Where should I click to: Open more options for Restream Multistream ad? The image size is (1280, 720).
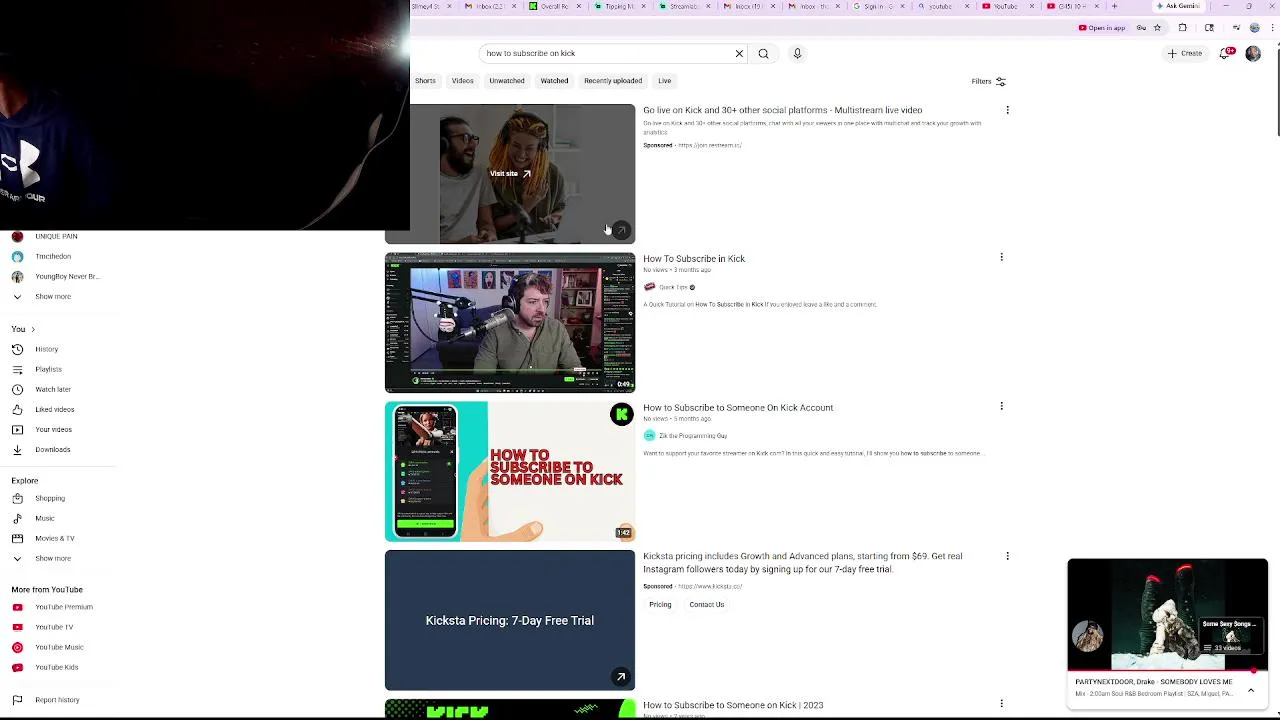pos(1007,110)
